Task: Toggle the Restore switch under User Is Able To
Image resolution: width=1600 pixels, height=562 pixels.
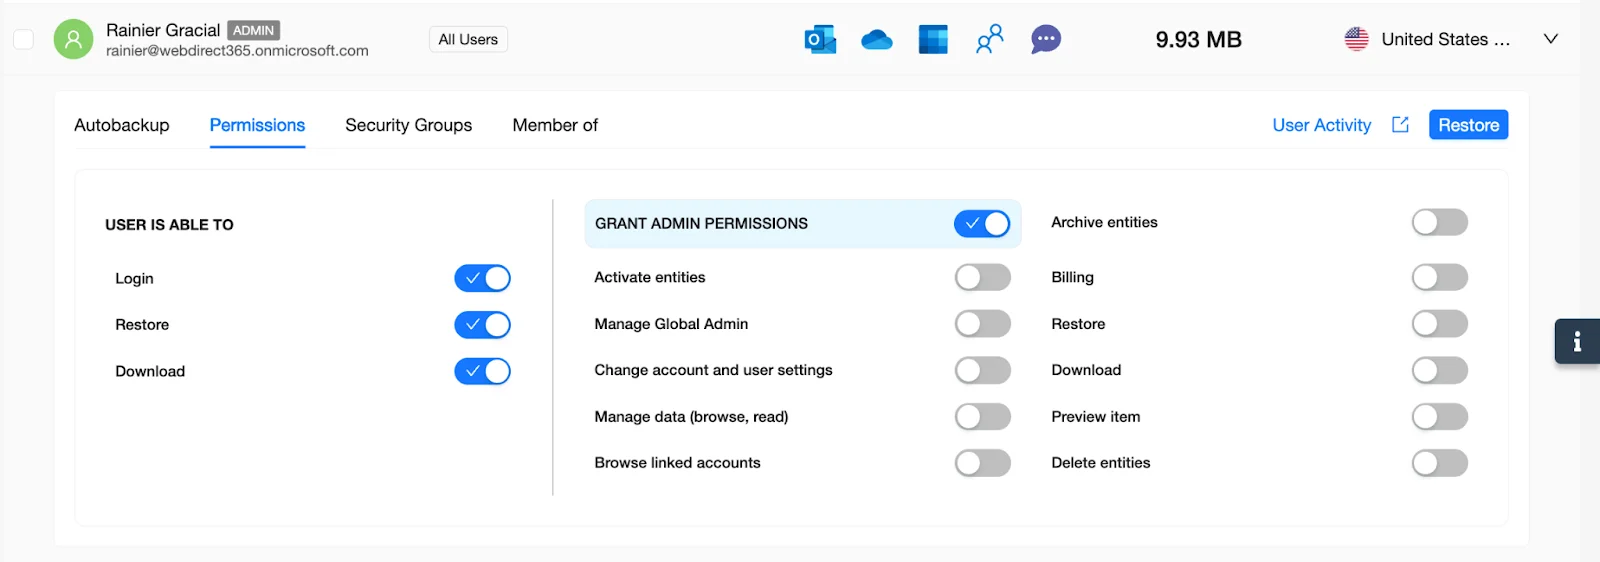Action: point(483,325)
